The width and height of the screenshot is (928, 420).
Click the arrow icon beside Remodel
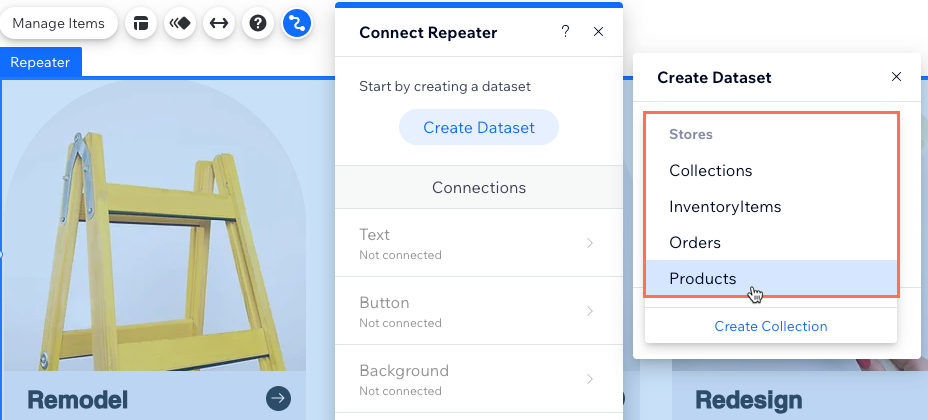[279, 398]
